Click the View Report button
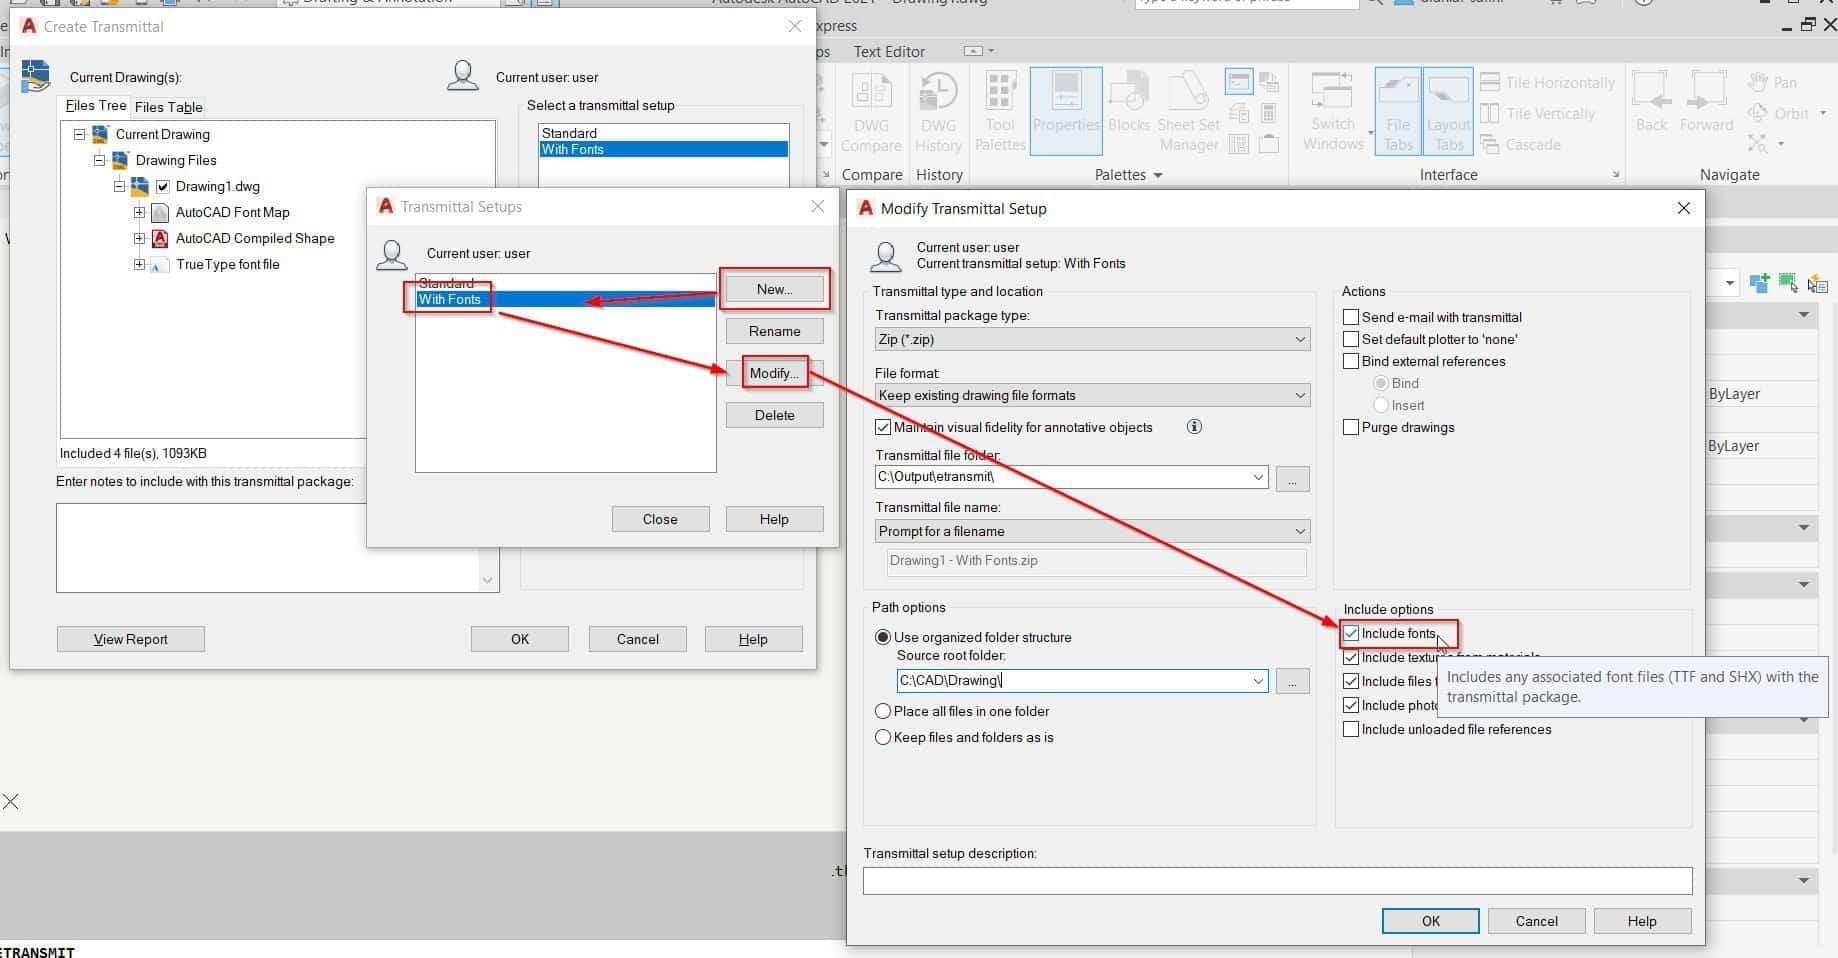The width and height of the screenshot is (1838, 958). (131, 640)
